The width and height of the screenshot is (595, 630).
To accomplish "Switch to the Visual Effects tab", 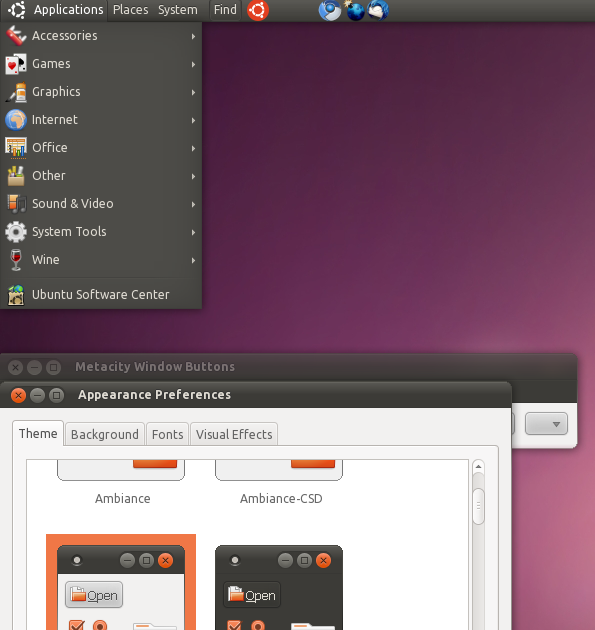I will click(234, 434).
